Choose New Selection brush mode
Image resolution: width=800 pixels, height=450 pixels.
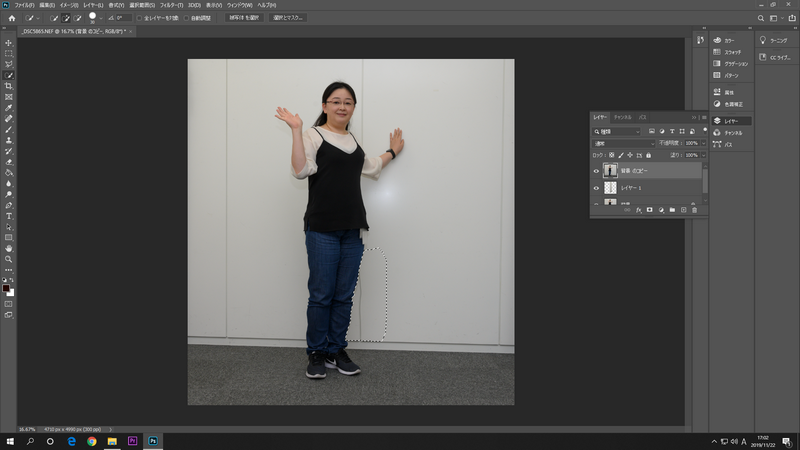coord(54,18)
